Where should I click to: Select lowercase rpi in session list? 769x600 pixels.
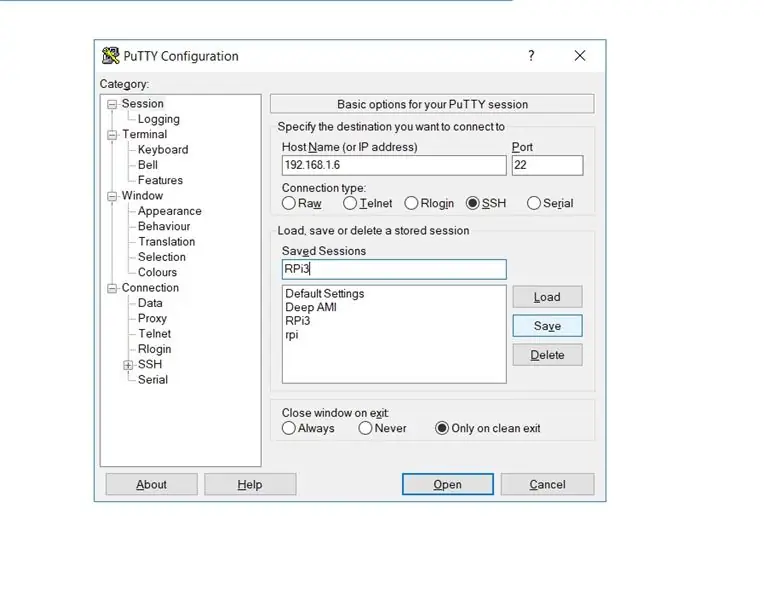tap(292, 335)
